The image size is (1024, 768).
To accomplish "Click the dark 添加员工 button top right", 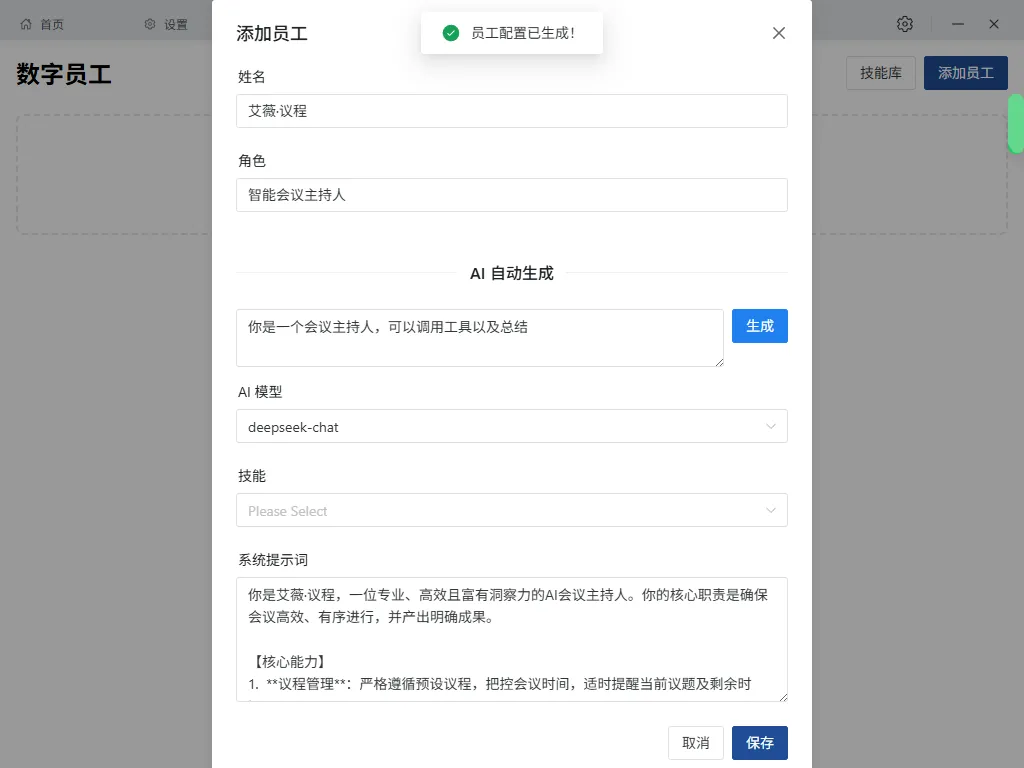I will (x=965, y=73).
